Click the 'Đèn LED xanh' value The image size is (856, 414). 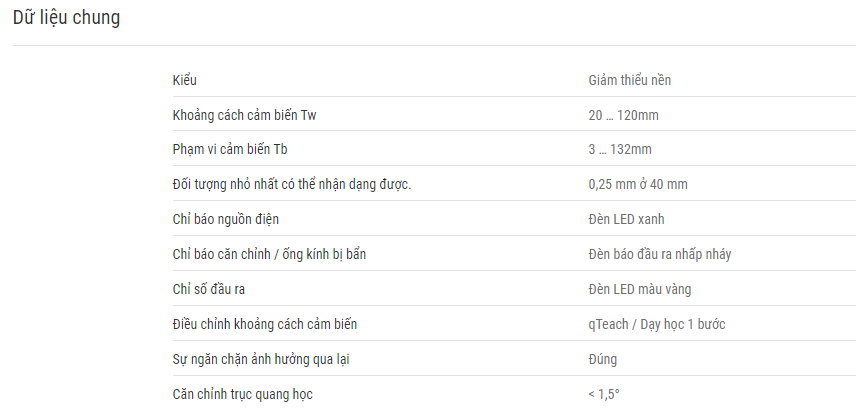click(626, 219)
